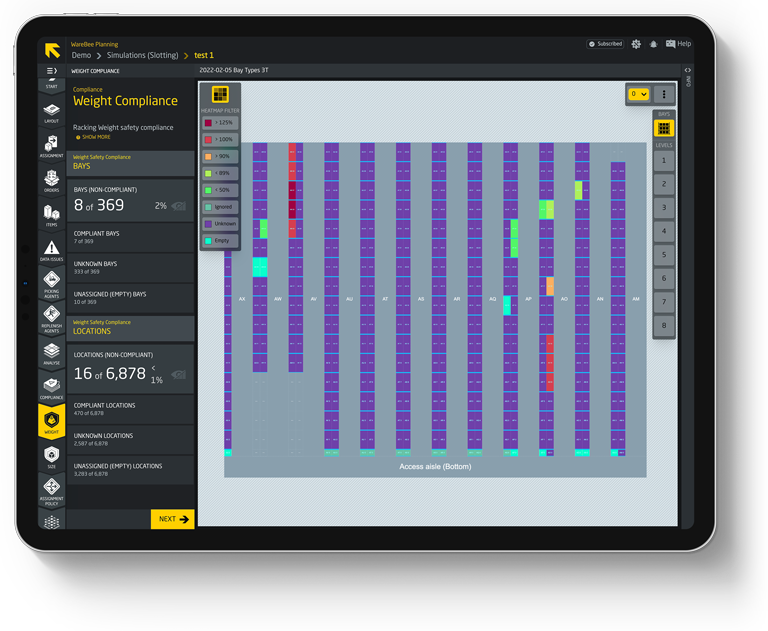This screenshot has width=768, height=631.
Task: Click the WareBee arrow logo
Action: (x=52, y=50)
